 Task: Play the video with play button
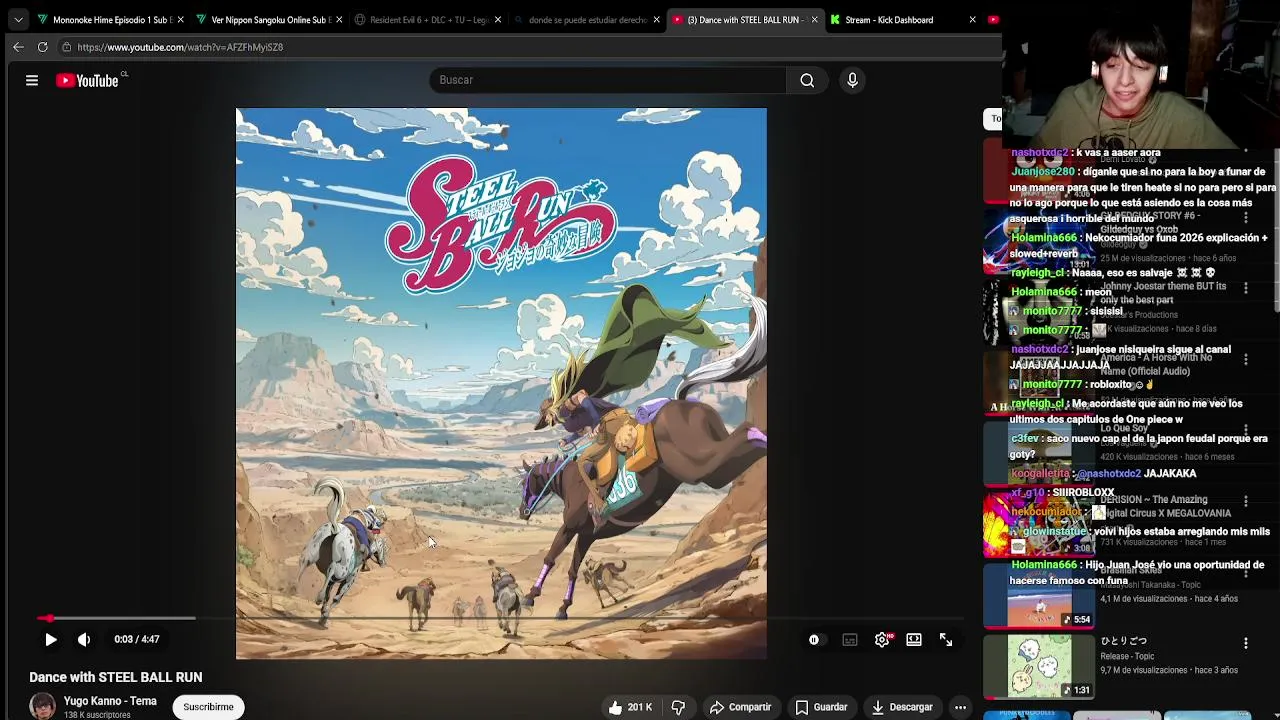tap(51, 639)
